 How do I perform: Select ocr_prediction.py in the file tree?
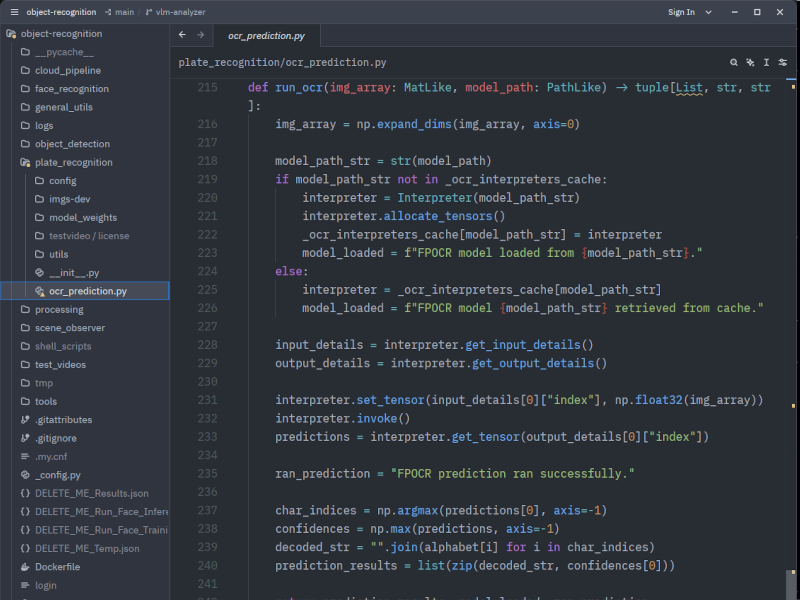pos(85,291)
